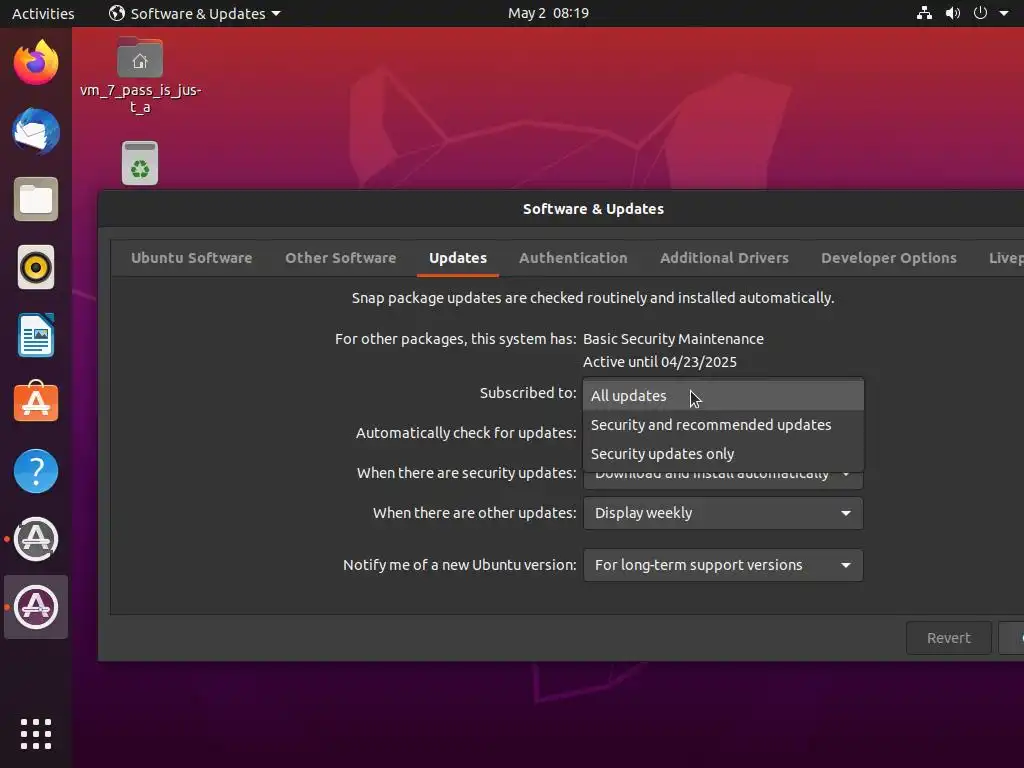Expand the system menu arrow
Screen dimensions: 1024x768
click(x=1004, y=13)
